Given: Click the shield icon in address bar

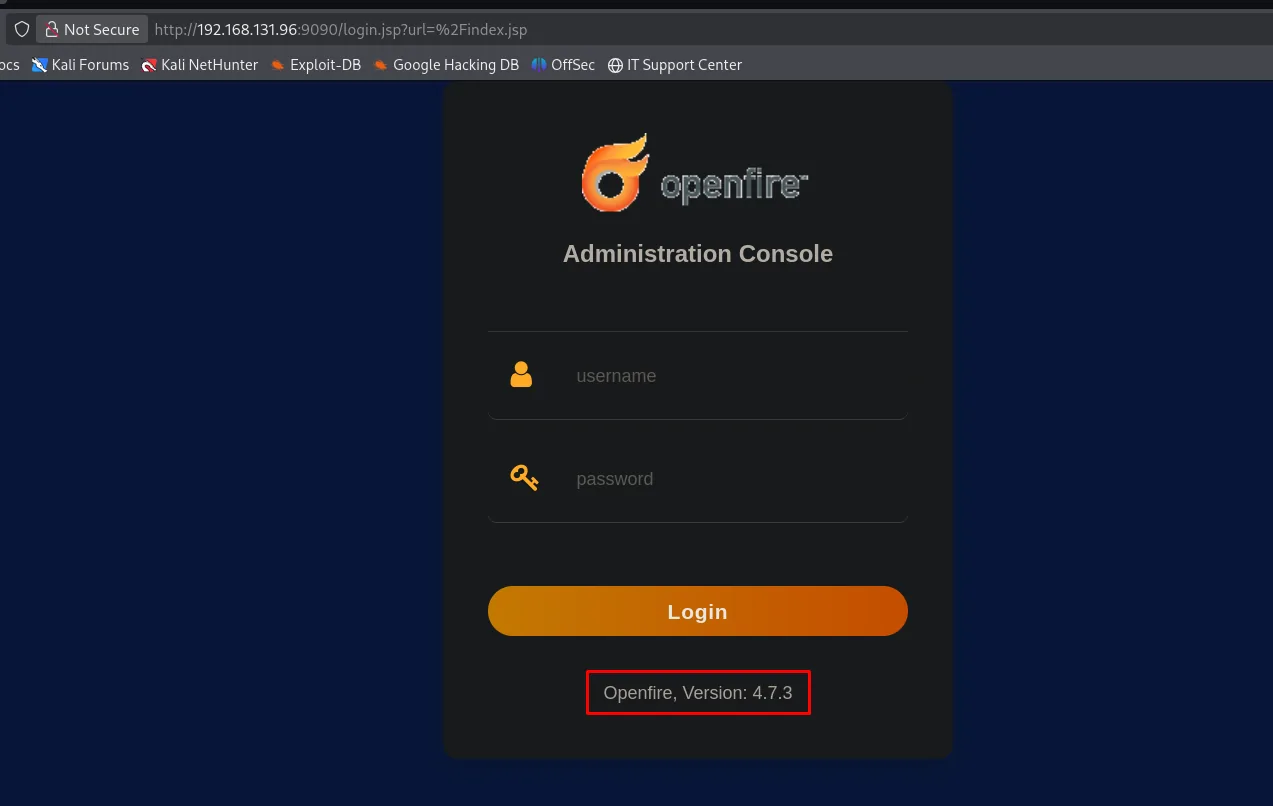Looking at the screenshot, I should (21, 29).
